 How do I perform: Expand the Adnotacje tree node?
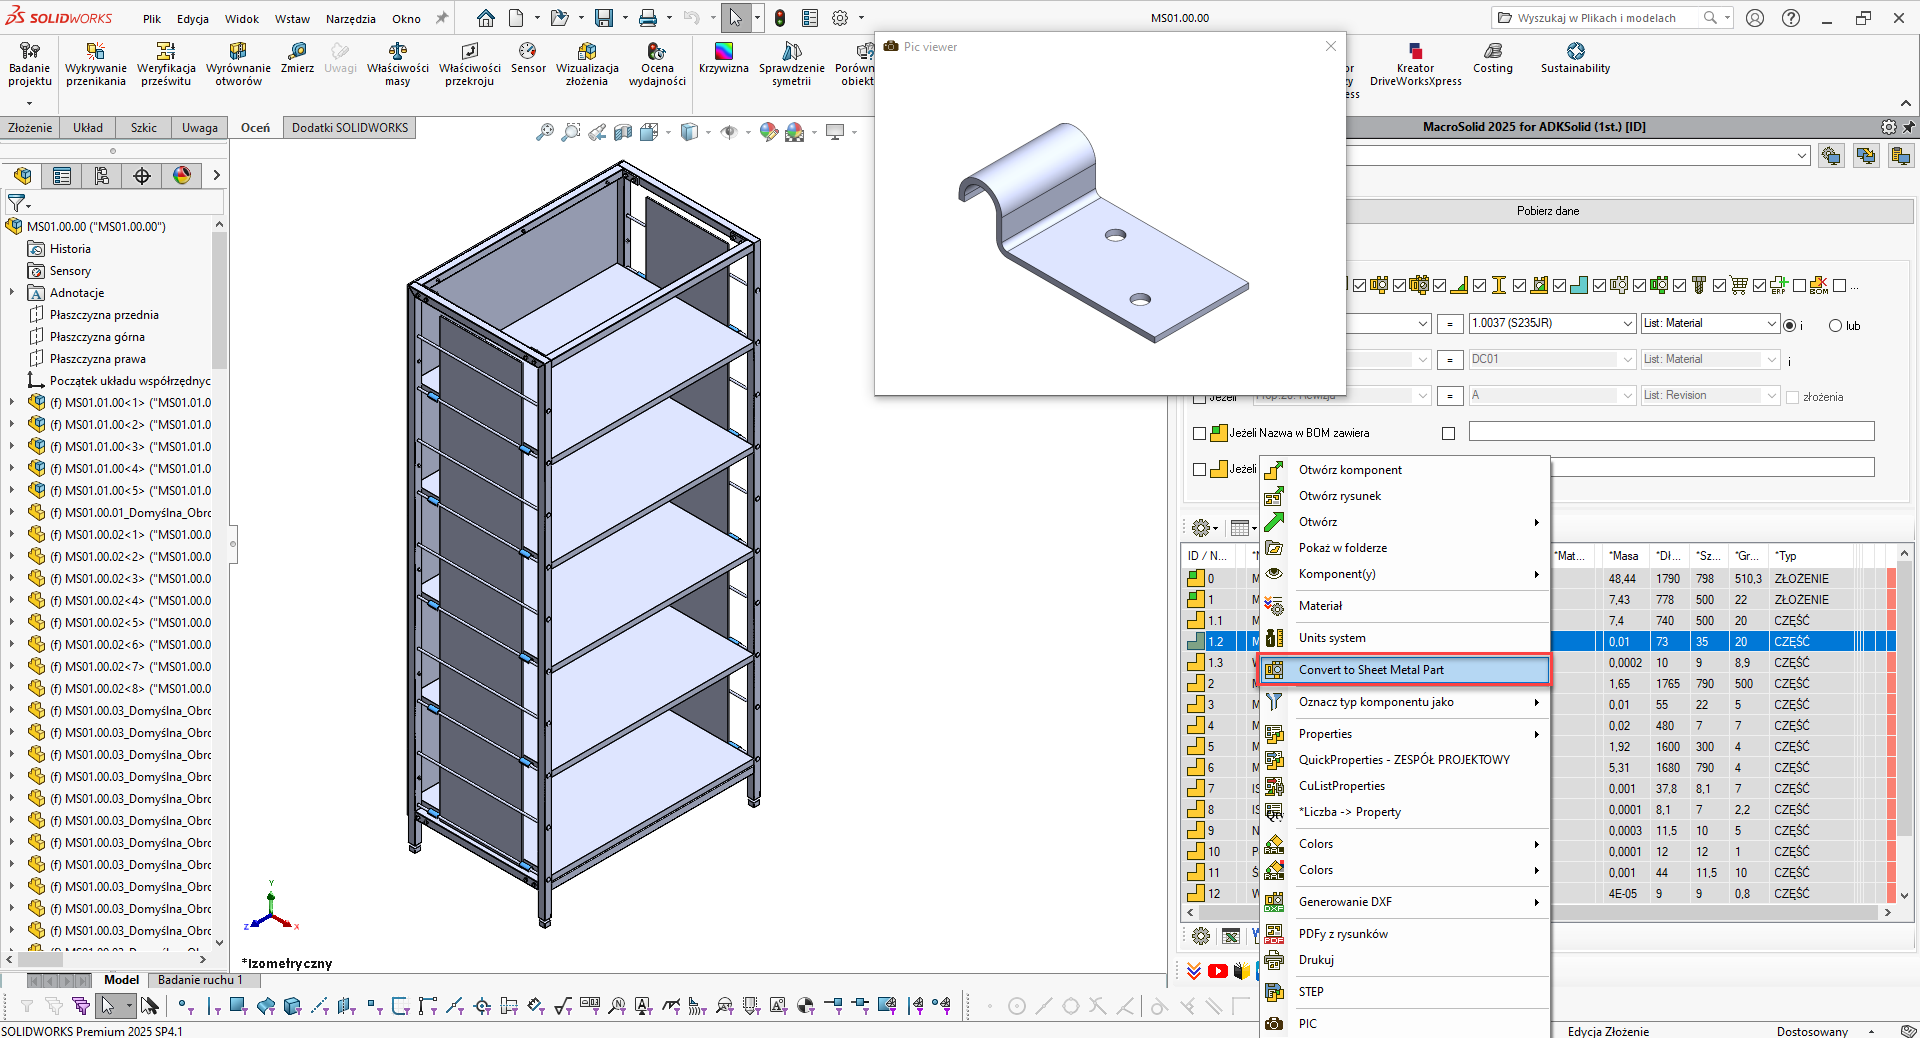click(x=12, y=293)
